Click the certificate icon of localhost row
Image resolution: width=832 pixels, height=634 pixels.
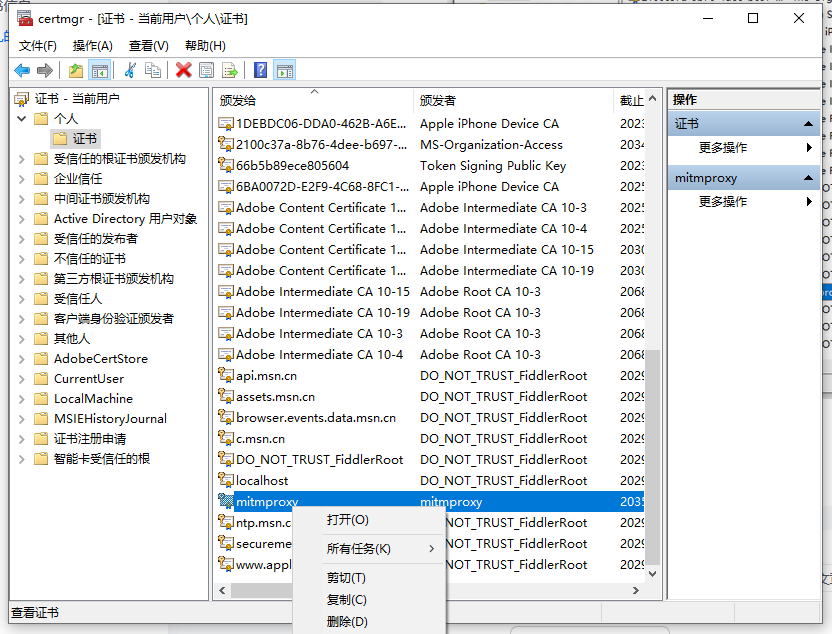tap(226, 480)
